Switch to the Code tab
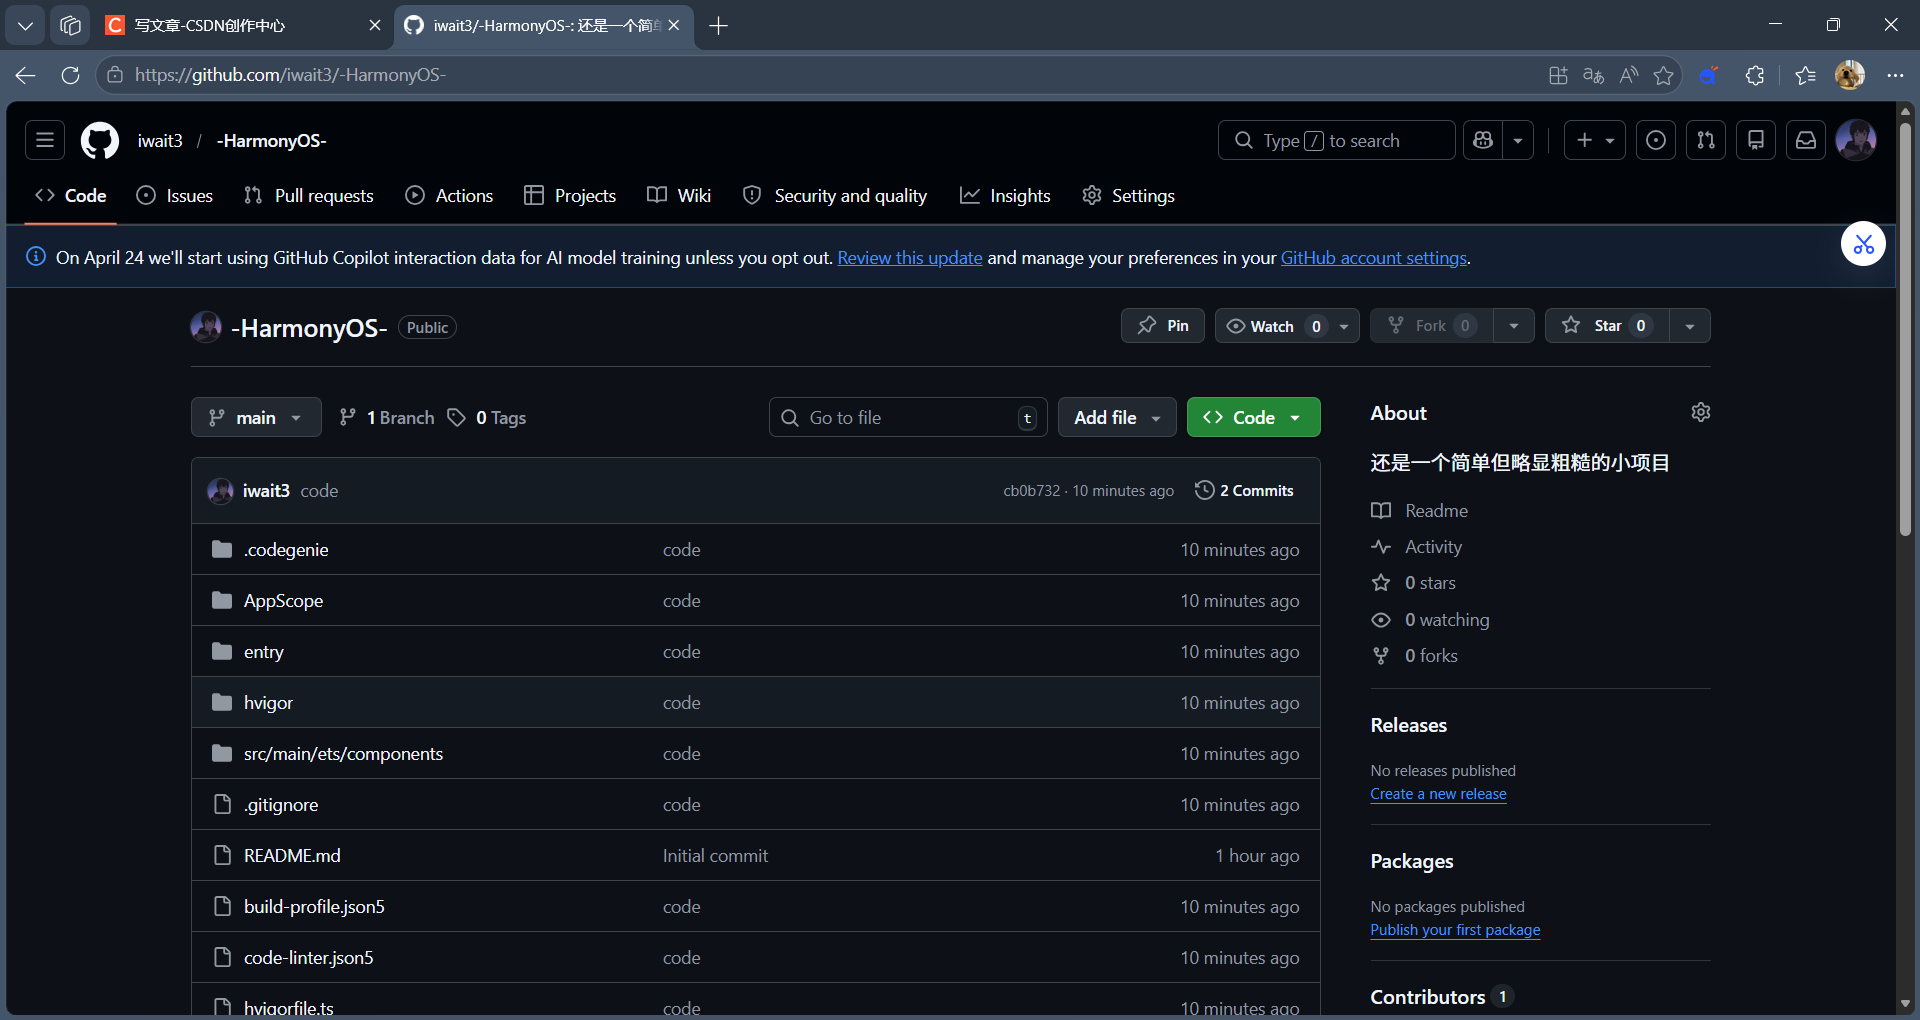This screenshot has height=1020, width=1920. [71, 196]
